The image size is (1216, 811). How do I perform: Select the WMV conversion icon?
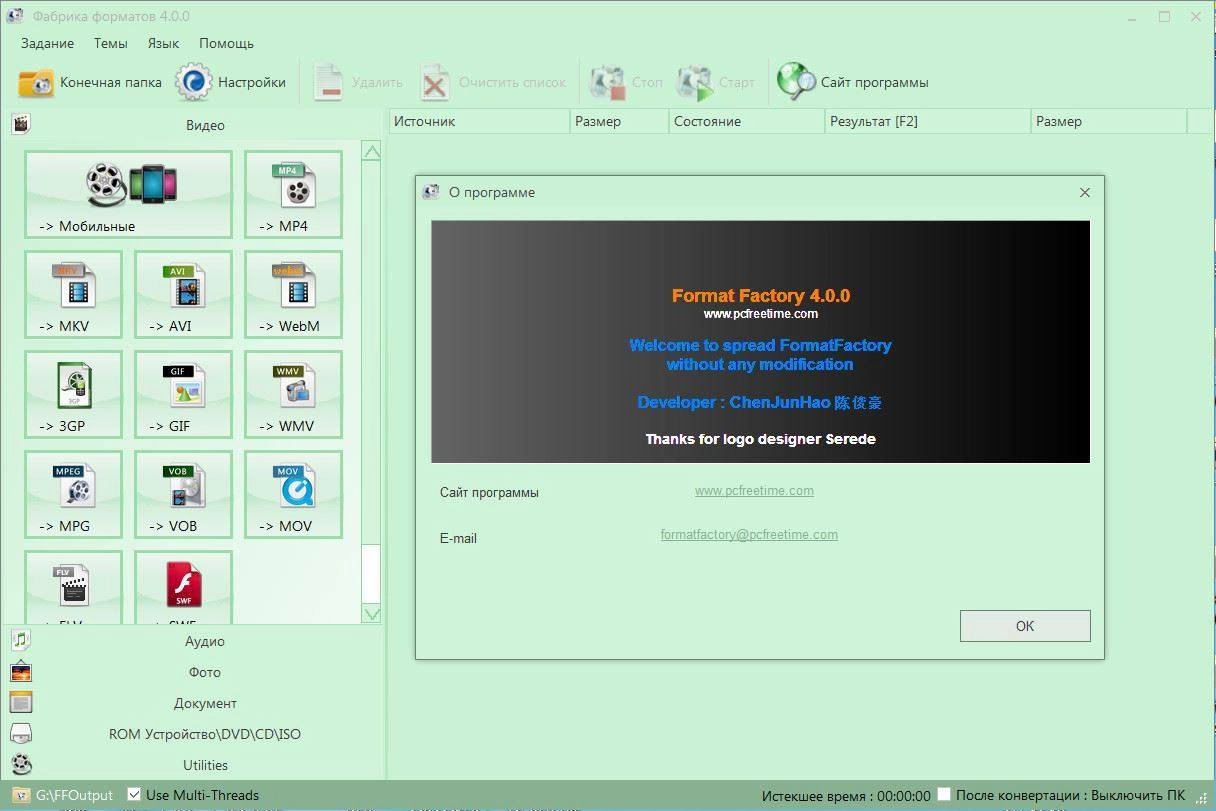click(293, 395)
